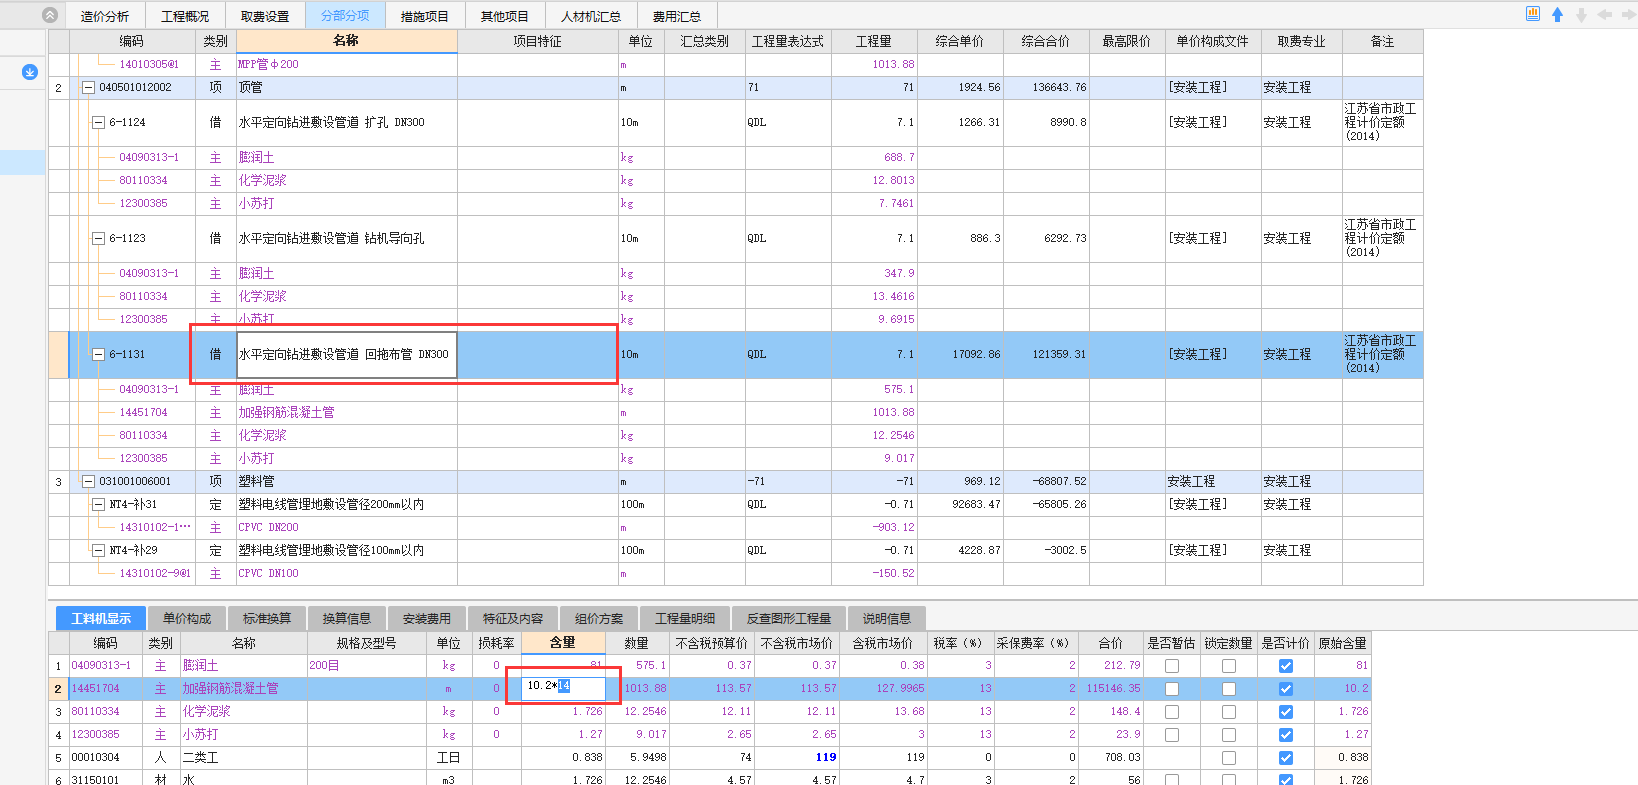Click the 工程量 column header
The width and height of the screenshot is (1638, 785).
[874, 41]
